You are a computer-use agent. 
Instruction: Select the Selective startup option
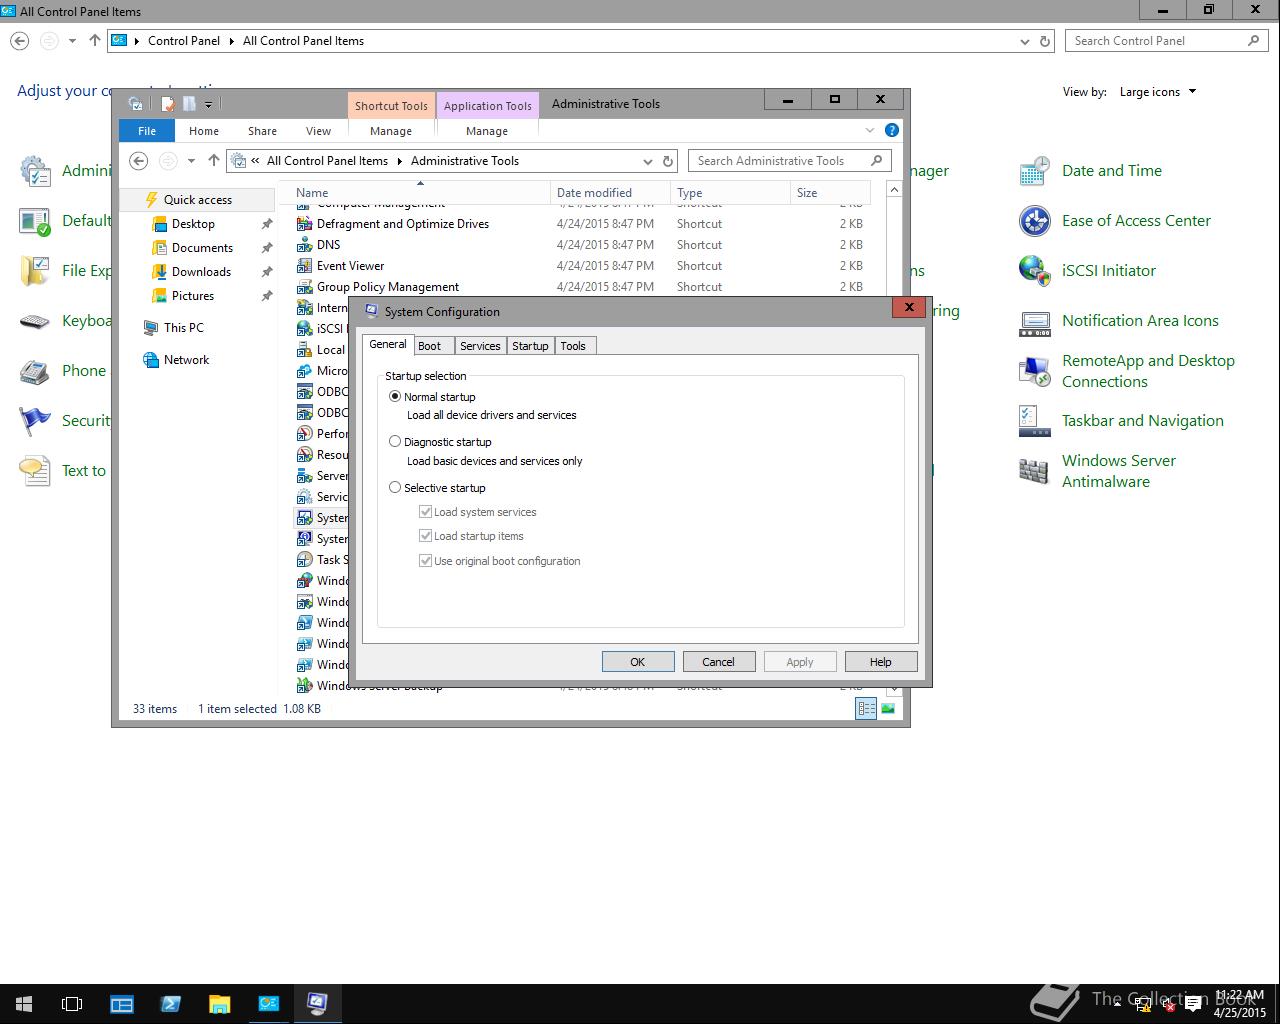(395, 487)
